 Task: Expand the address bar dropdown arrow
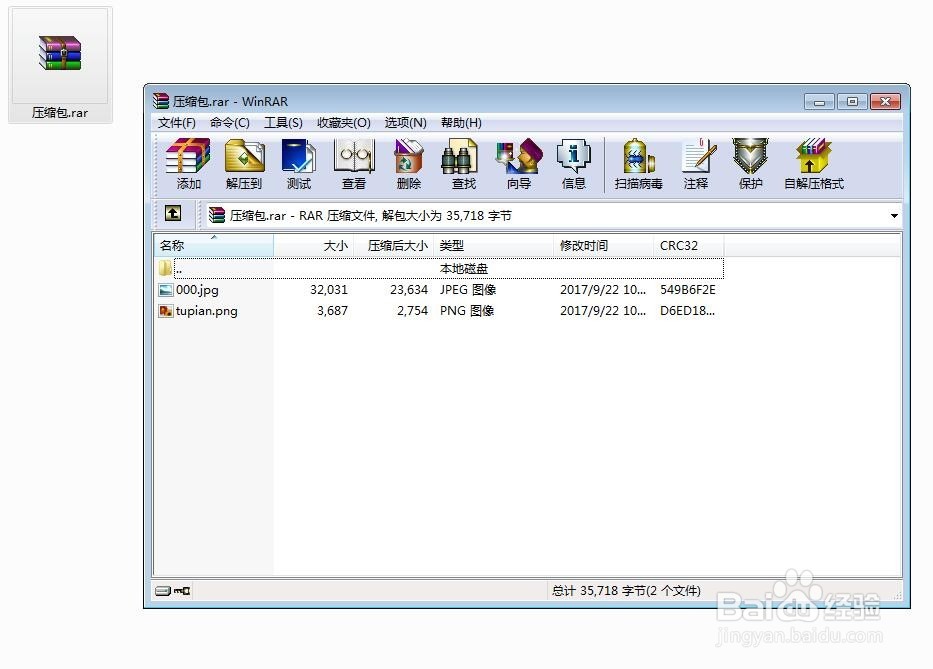(x=894, y=215)
